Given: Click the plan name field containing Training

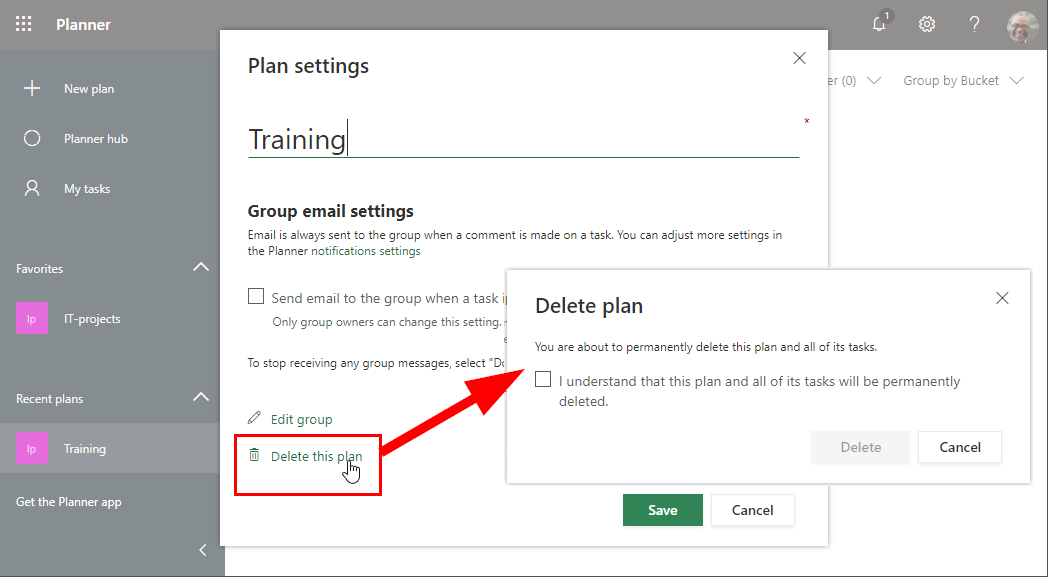Looking at the screenshot, I should click(523, 139).
